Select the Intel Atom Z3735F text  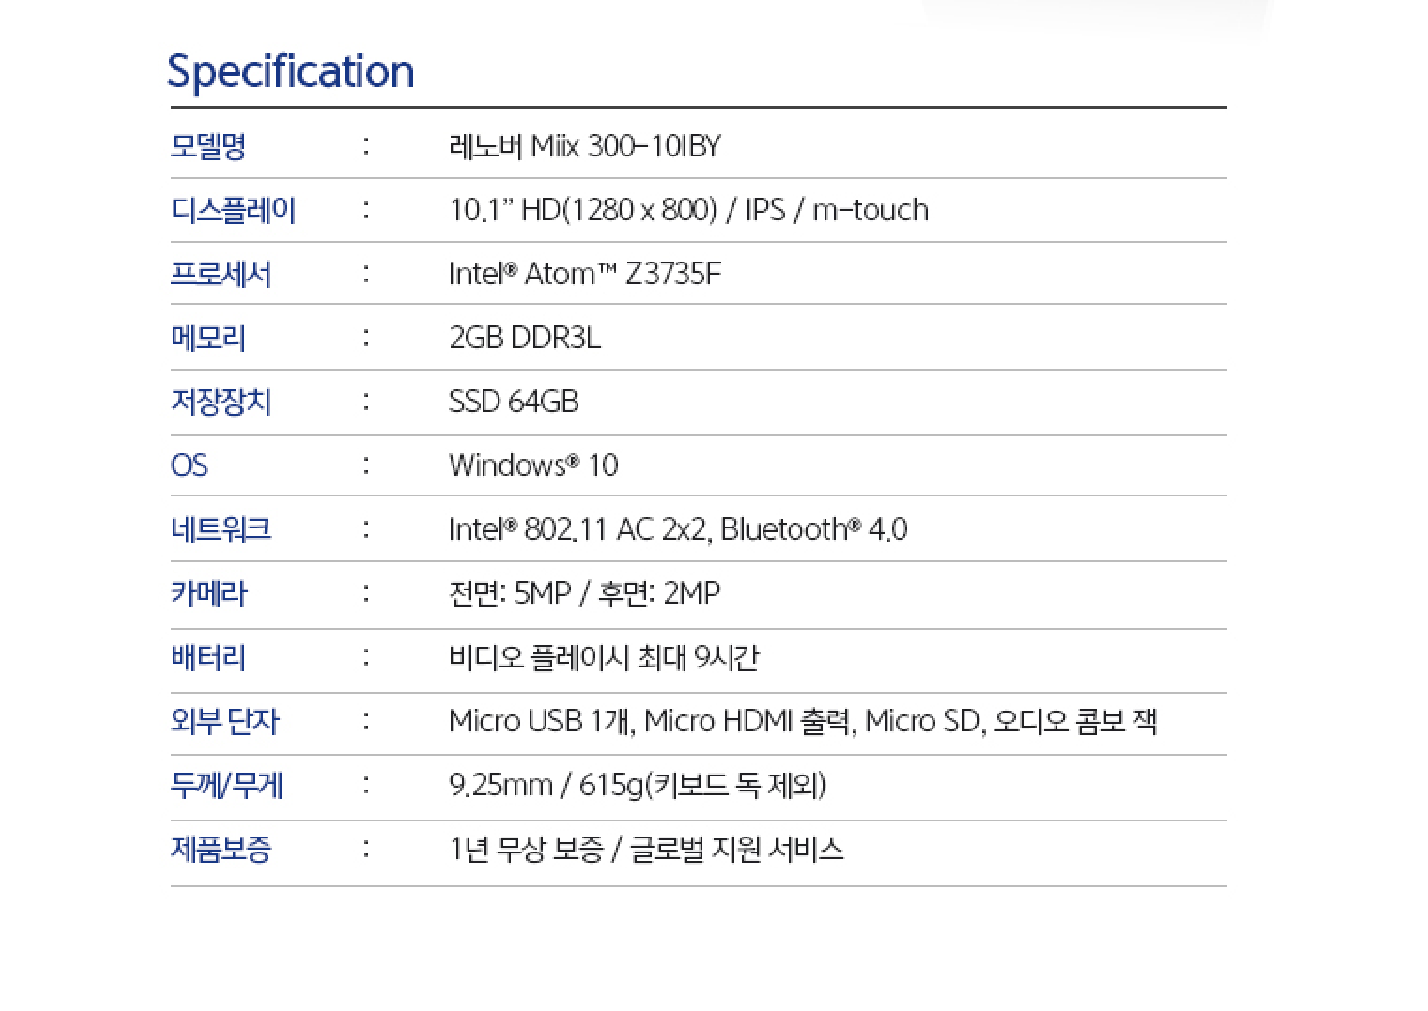tap(585, 274)
